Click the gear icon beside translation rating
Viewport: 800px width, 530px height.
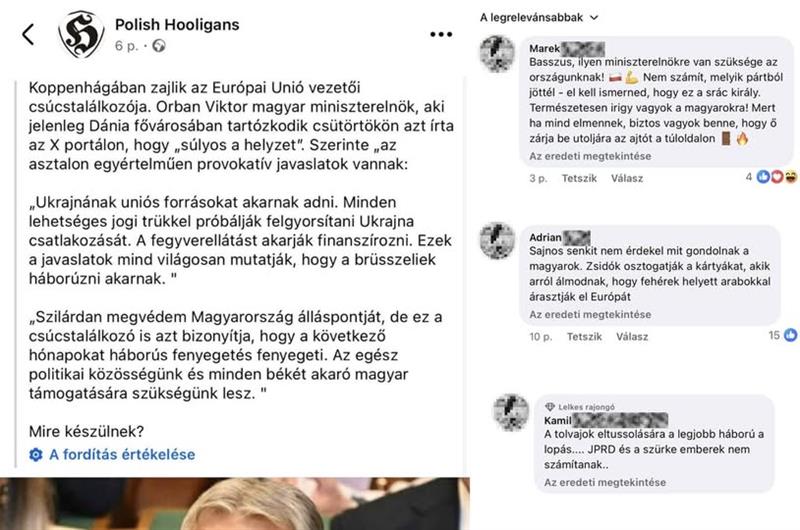[x=36, y=455]
